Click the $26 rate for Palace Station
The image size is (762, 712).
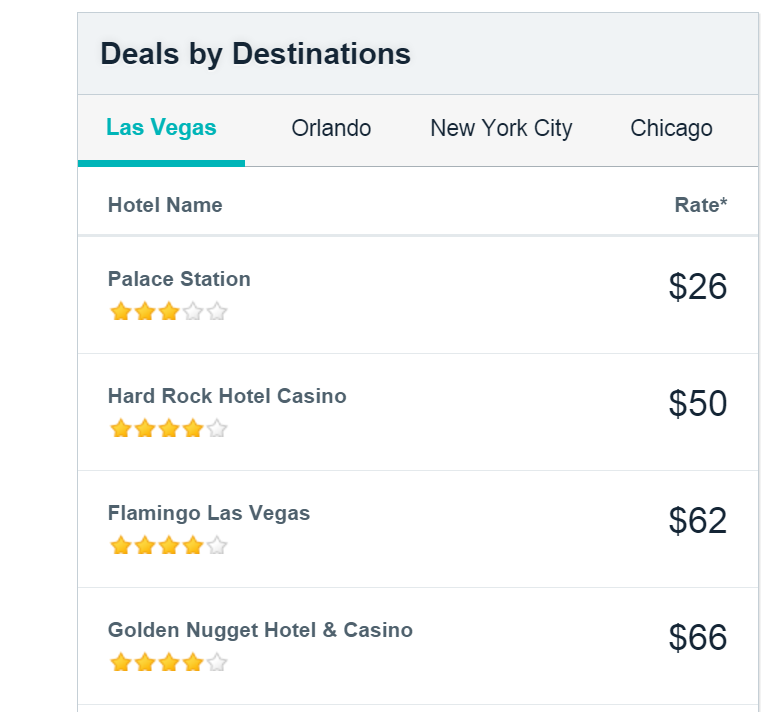coord(698,287)
